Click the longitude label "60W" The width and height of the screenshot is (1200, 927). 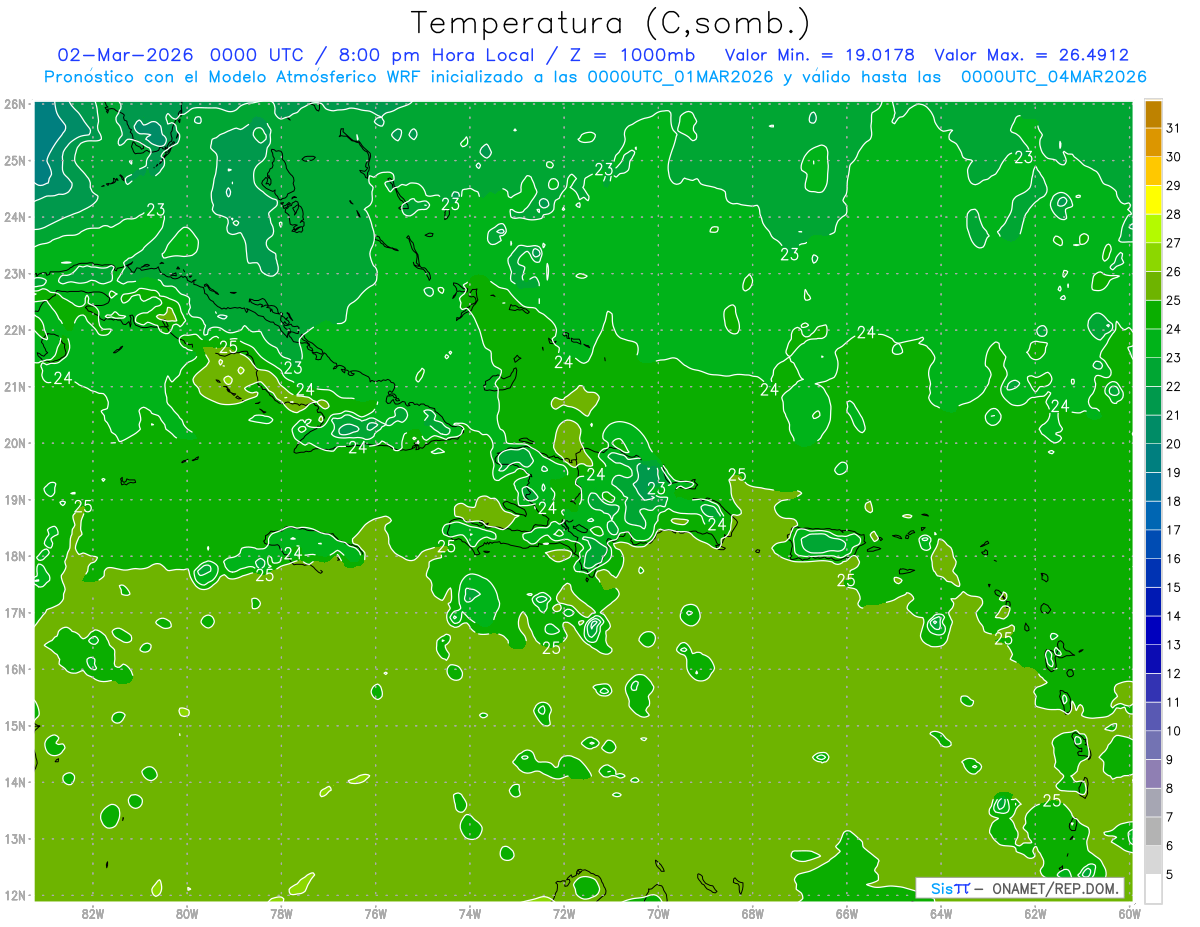1129,913
